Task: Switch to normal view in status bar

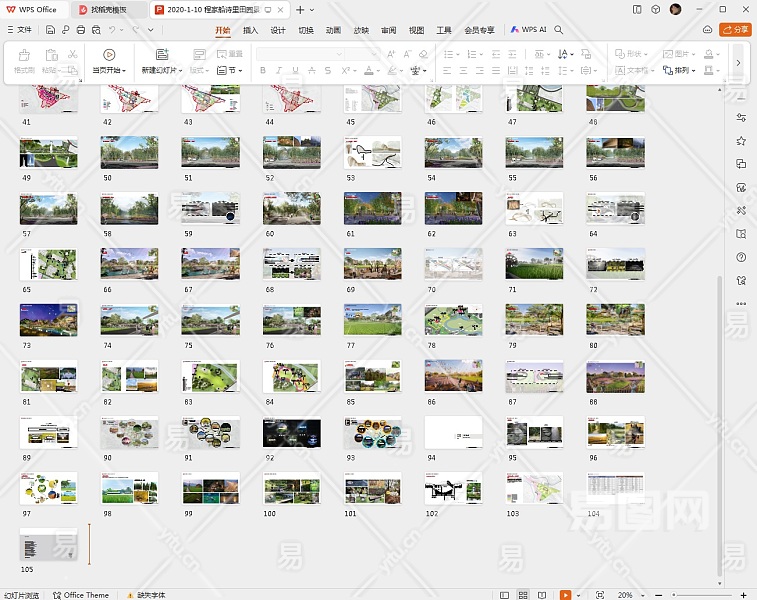Action: [506, 595]
